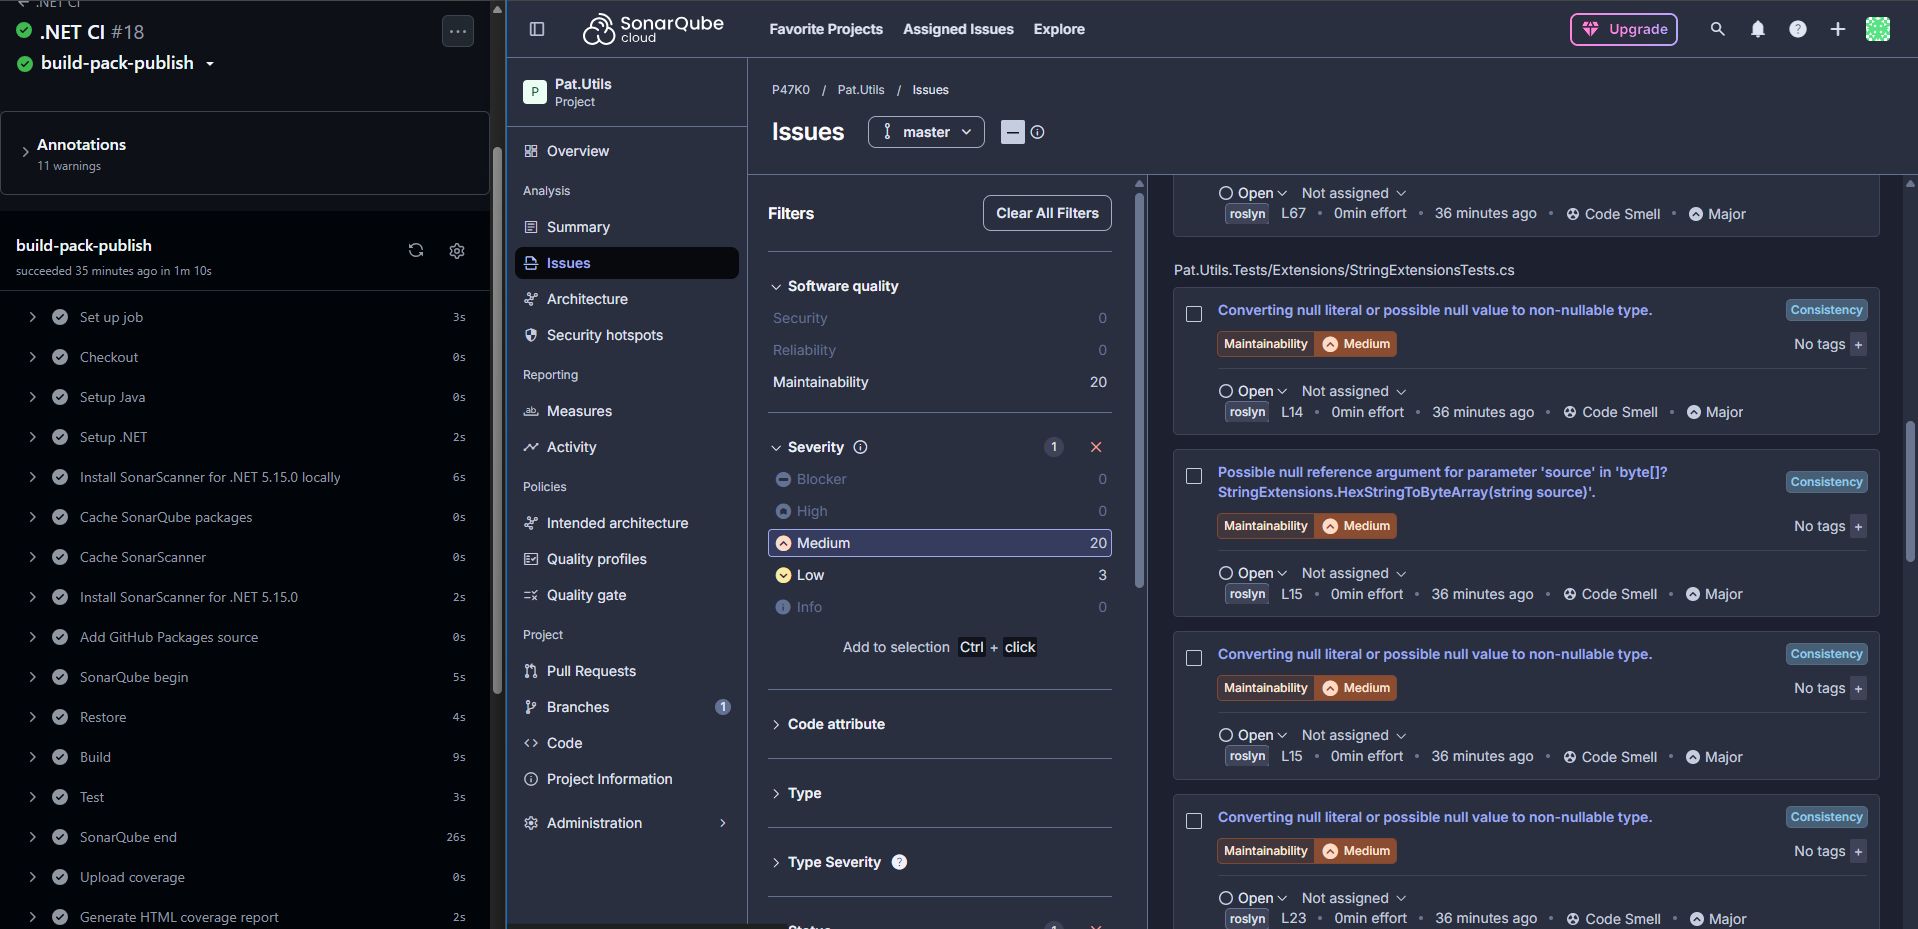Click the re-run jobs refresh icon
This screenshot has height=929, width=1918.
pyautogui.click(x=416, y=251)
